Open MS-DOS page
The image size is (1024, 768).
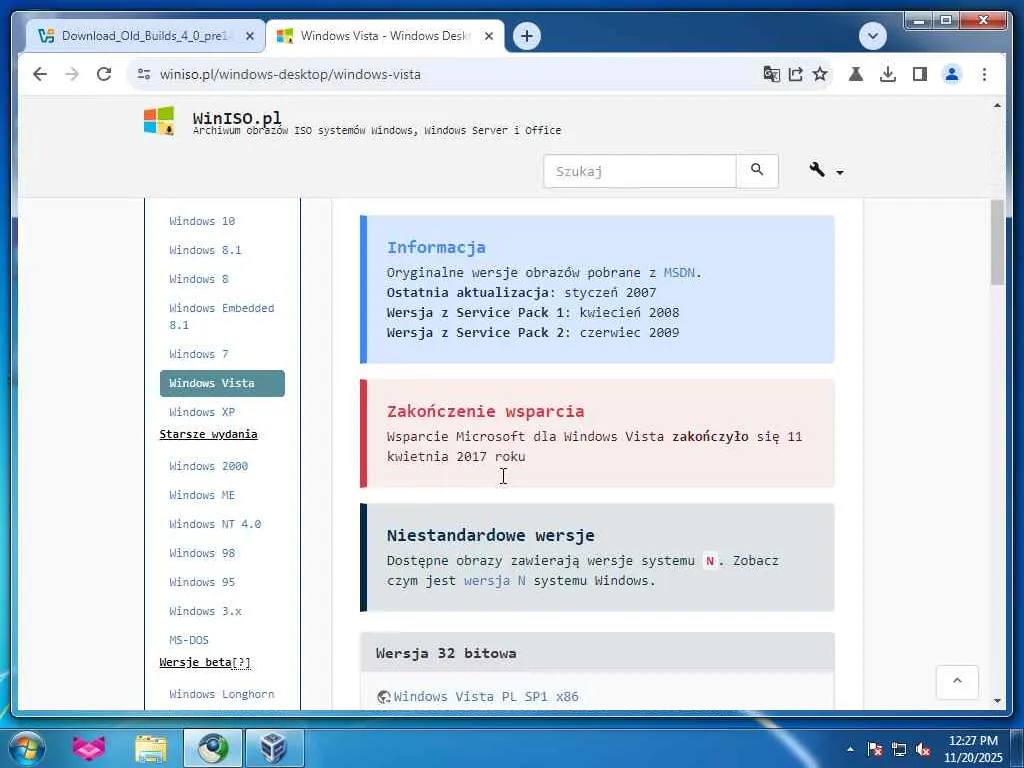[x=189, y=640]
